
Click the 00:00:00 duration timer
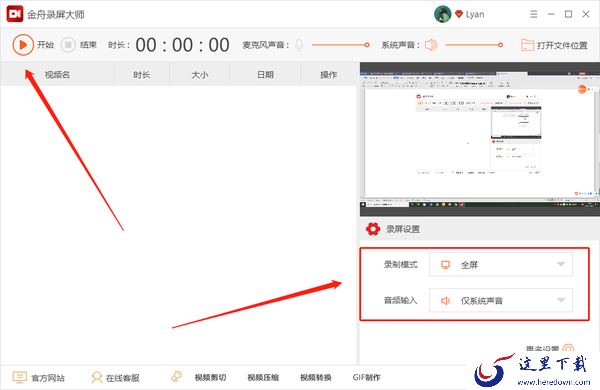pyautogui.click(x=182, y=45)
